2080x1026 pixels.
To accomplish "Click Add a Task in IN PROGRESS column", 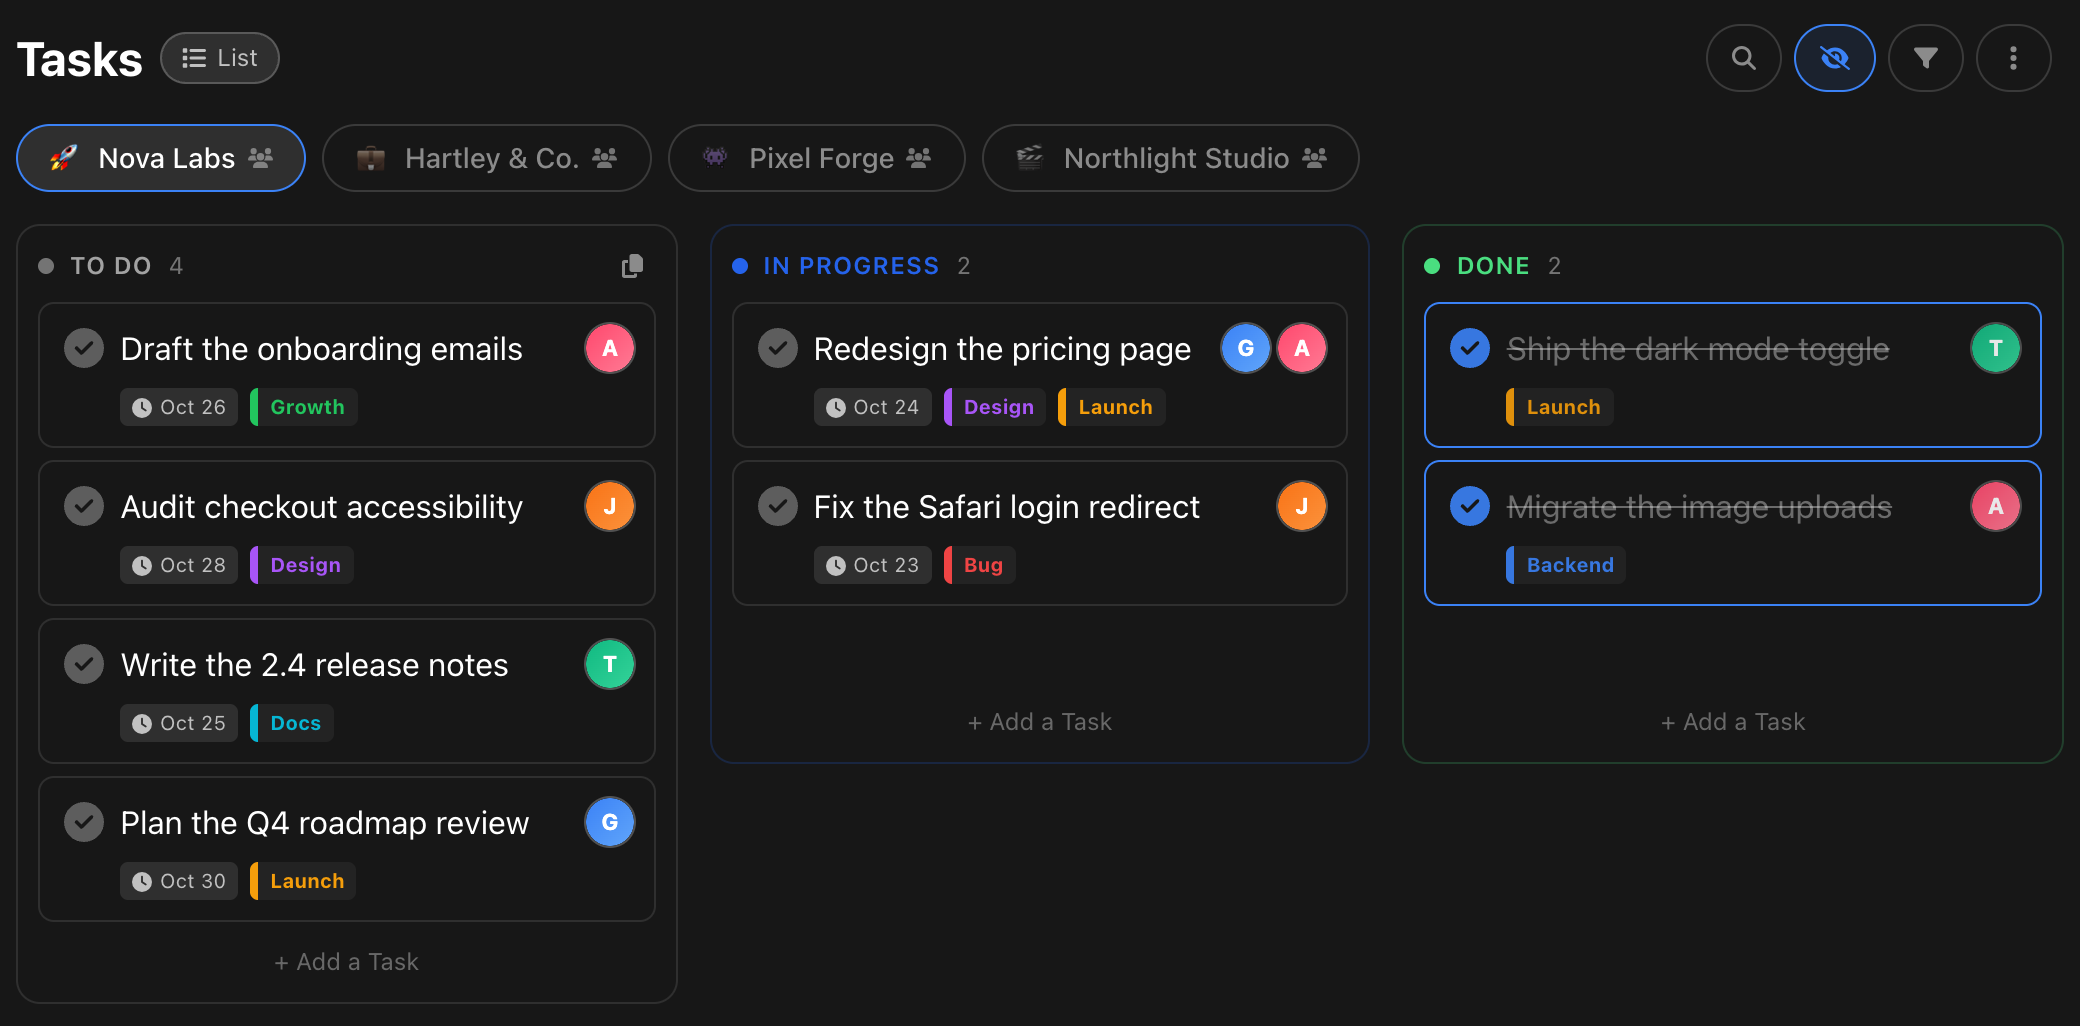I will pyautogui.click(x=1040, y=722).
